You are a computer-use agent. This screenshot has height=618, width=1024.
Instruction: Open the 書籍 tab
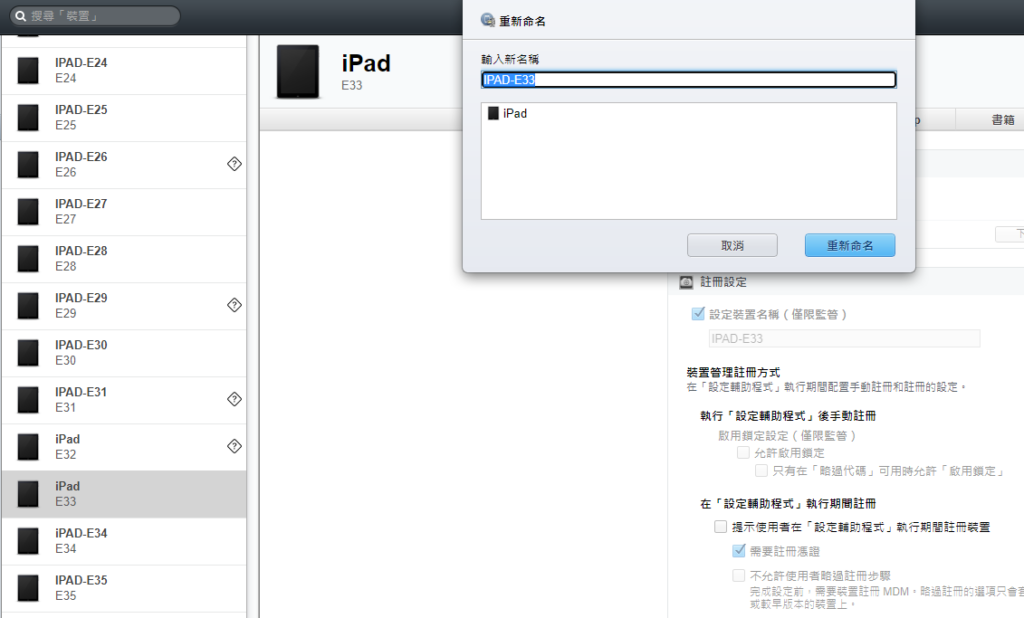click(x=1003, y=120)
